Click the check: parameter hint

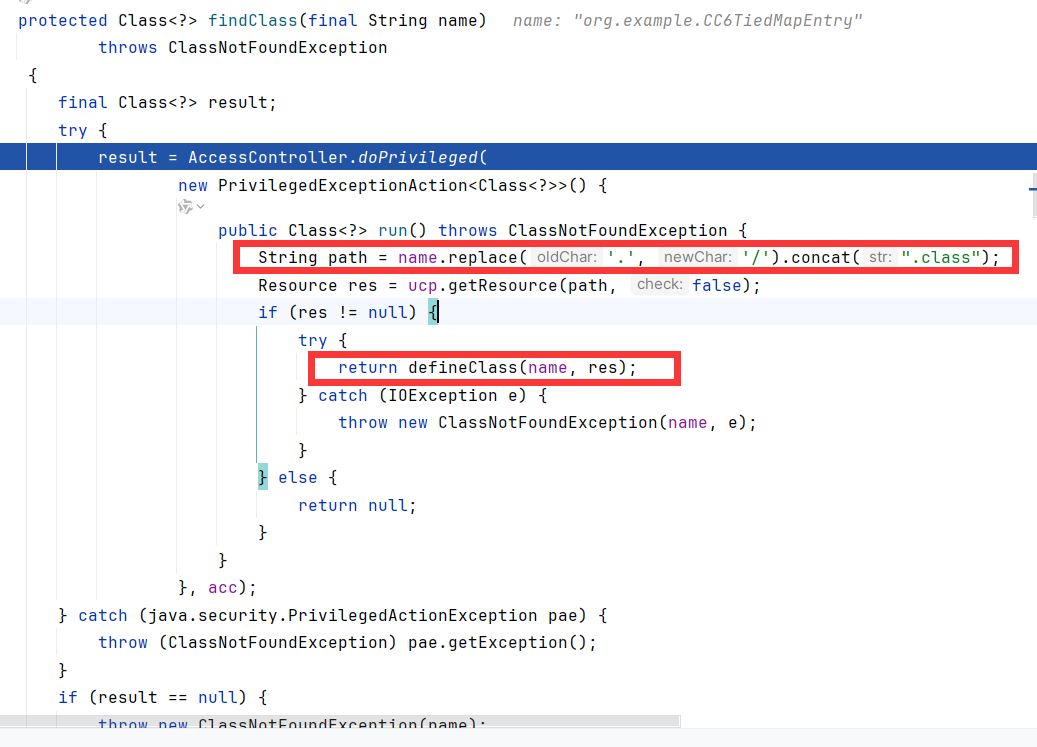(x=659, y=284)
